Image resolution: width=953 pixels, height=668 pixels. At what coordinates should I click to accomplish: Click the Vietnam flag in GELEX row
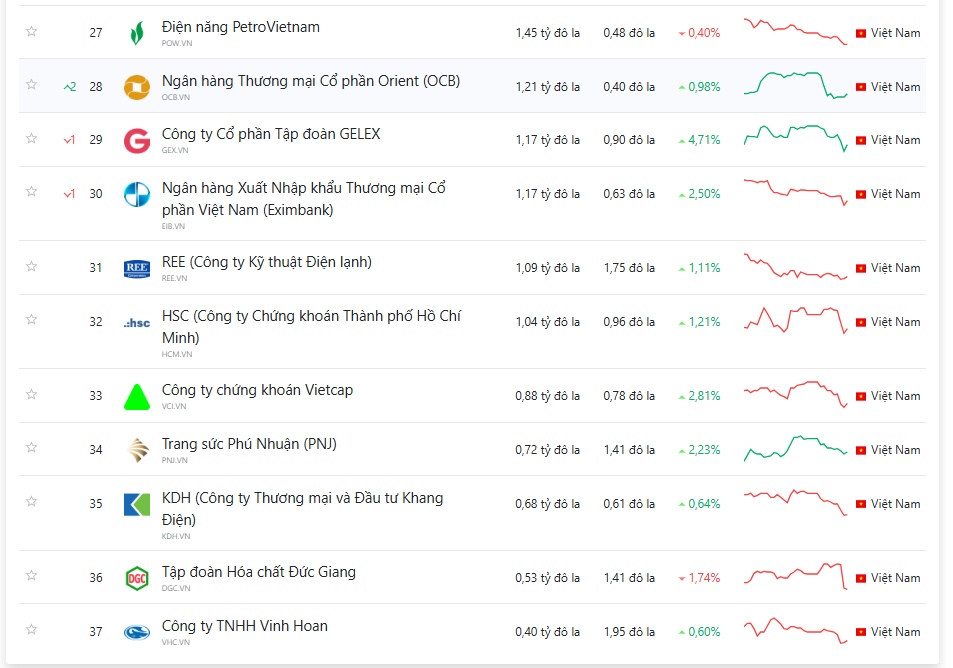coord(861,140)
